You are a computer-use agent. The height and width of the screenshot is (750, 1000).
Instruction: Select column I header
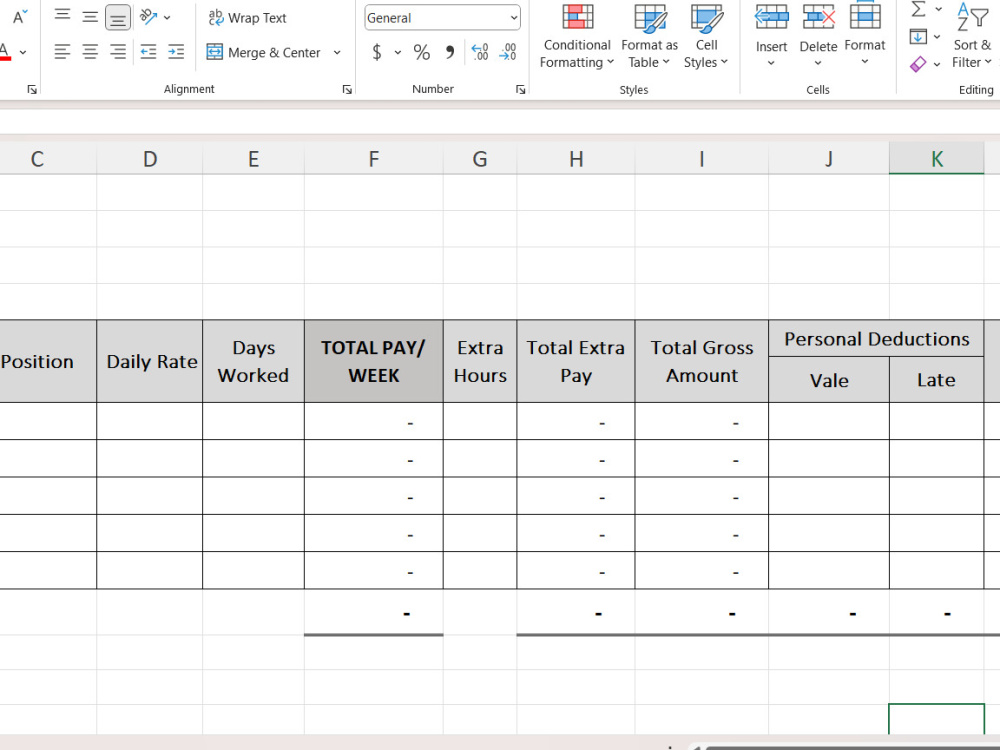702,158
